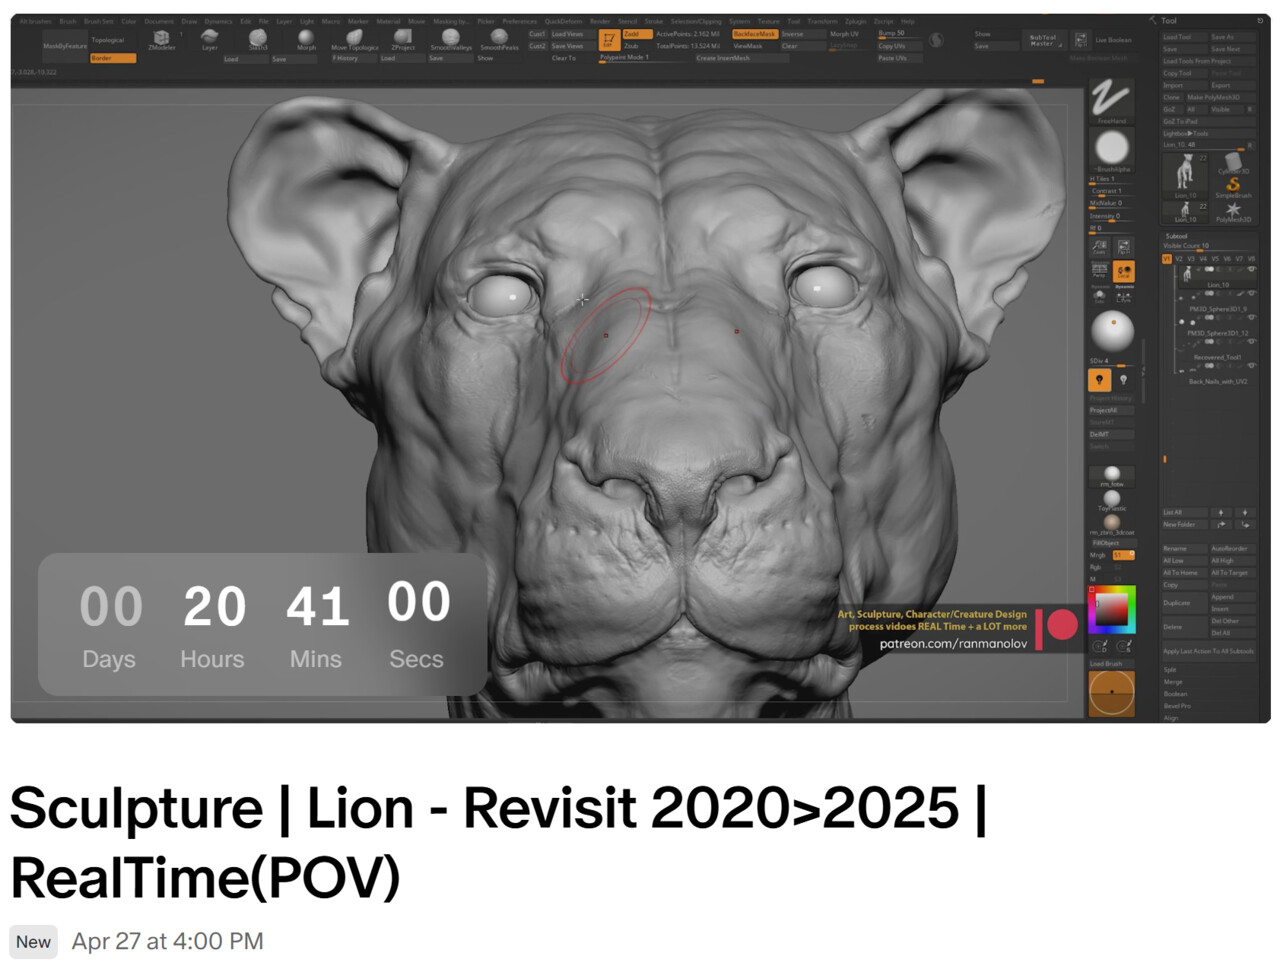Viewport: 1280px width, 969px height.
Task: Select the rm_fobw material
Action: (x=1112, y=475)
